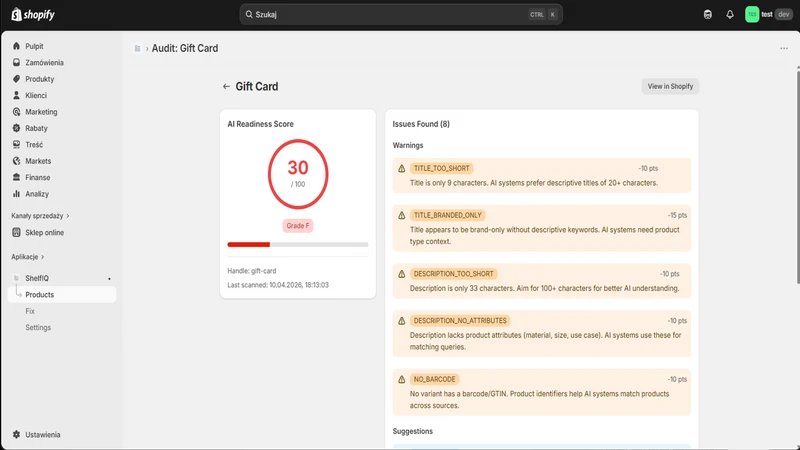Select the Products submenu item
800x450 pixels.
(62, 294)
